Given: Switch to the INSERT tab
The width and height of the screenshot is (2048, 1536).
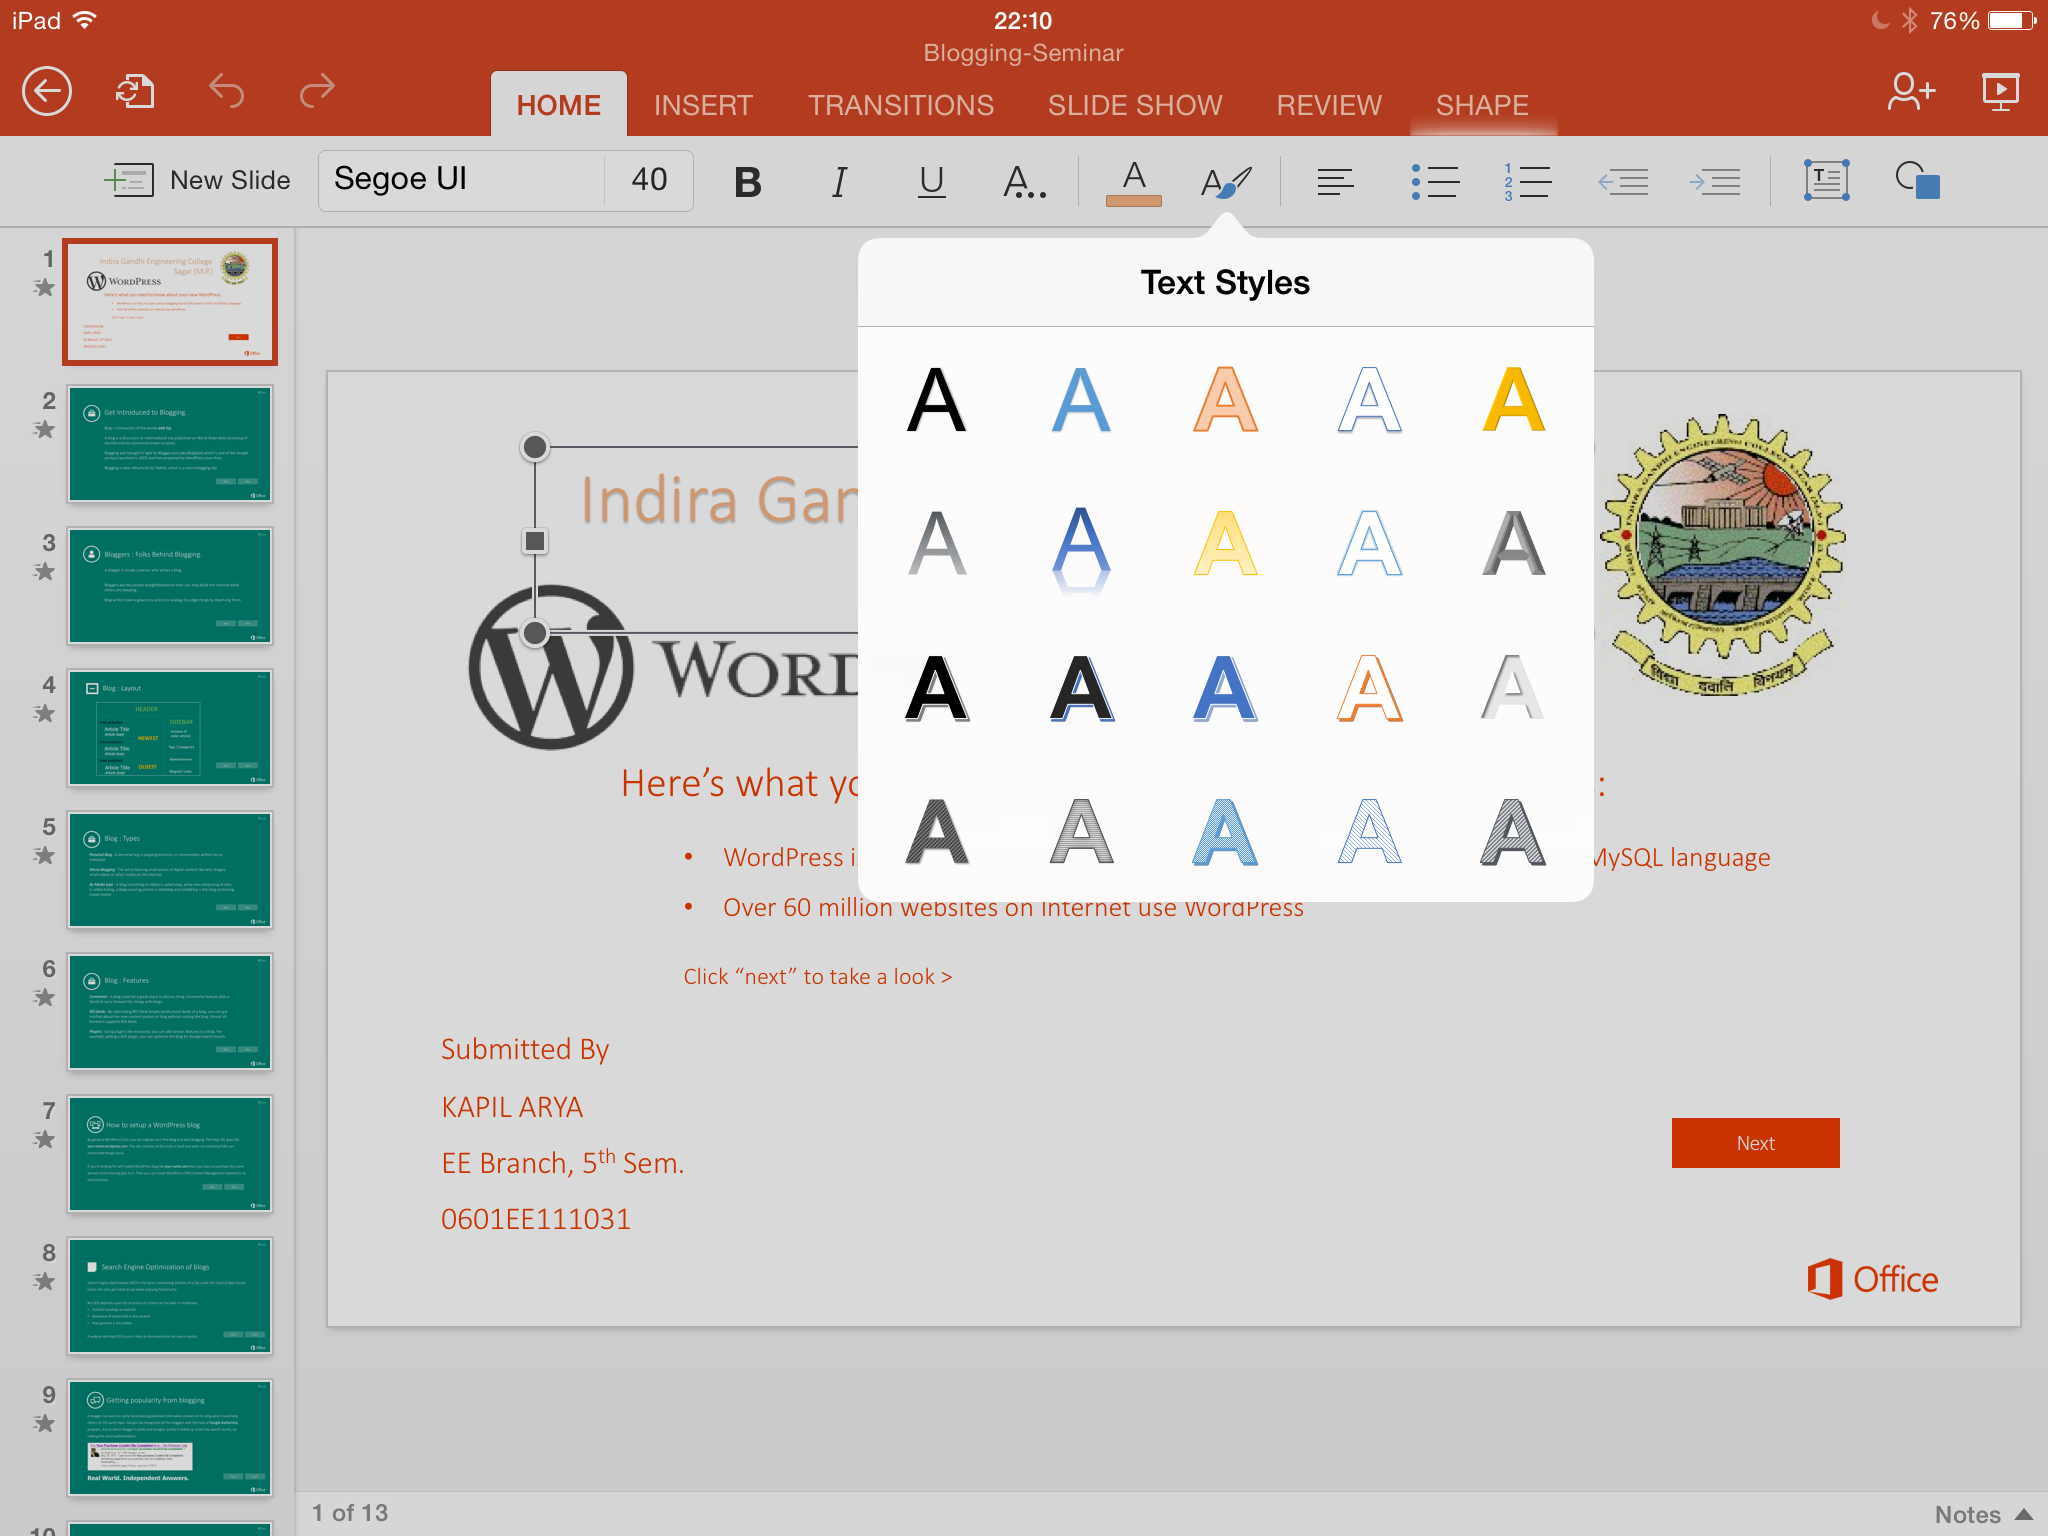Looking at the screenshot, I should [x=703, y=105].
